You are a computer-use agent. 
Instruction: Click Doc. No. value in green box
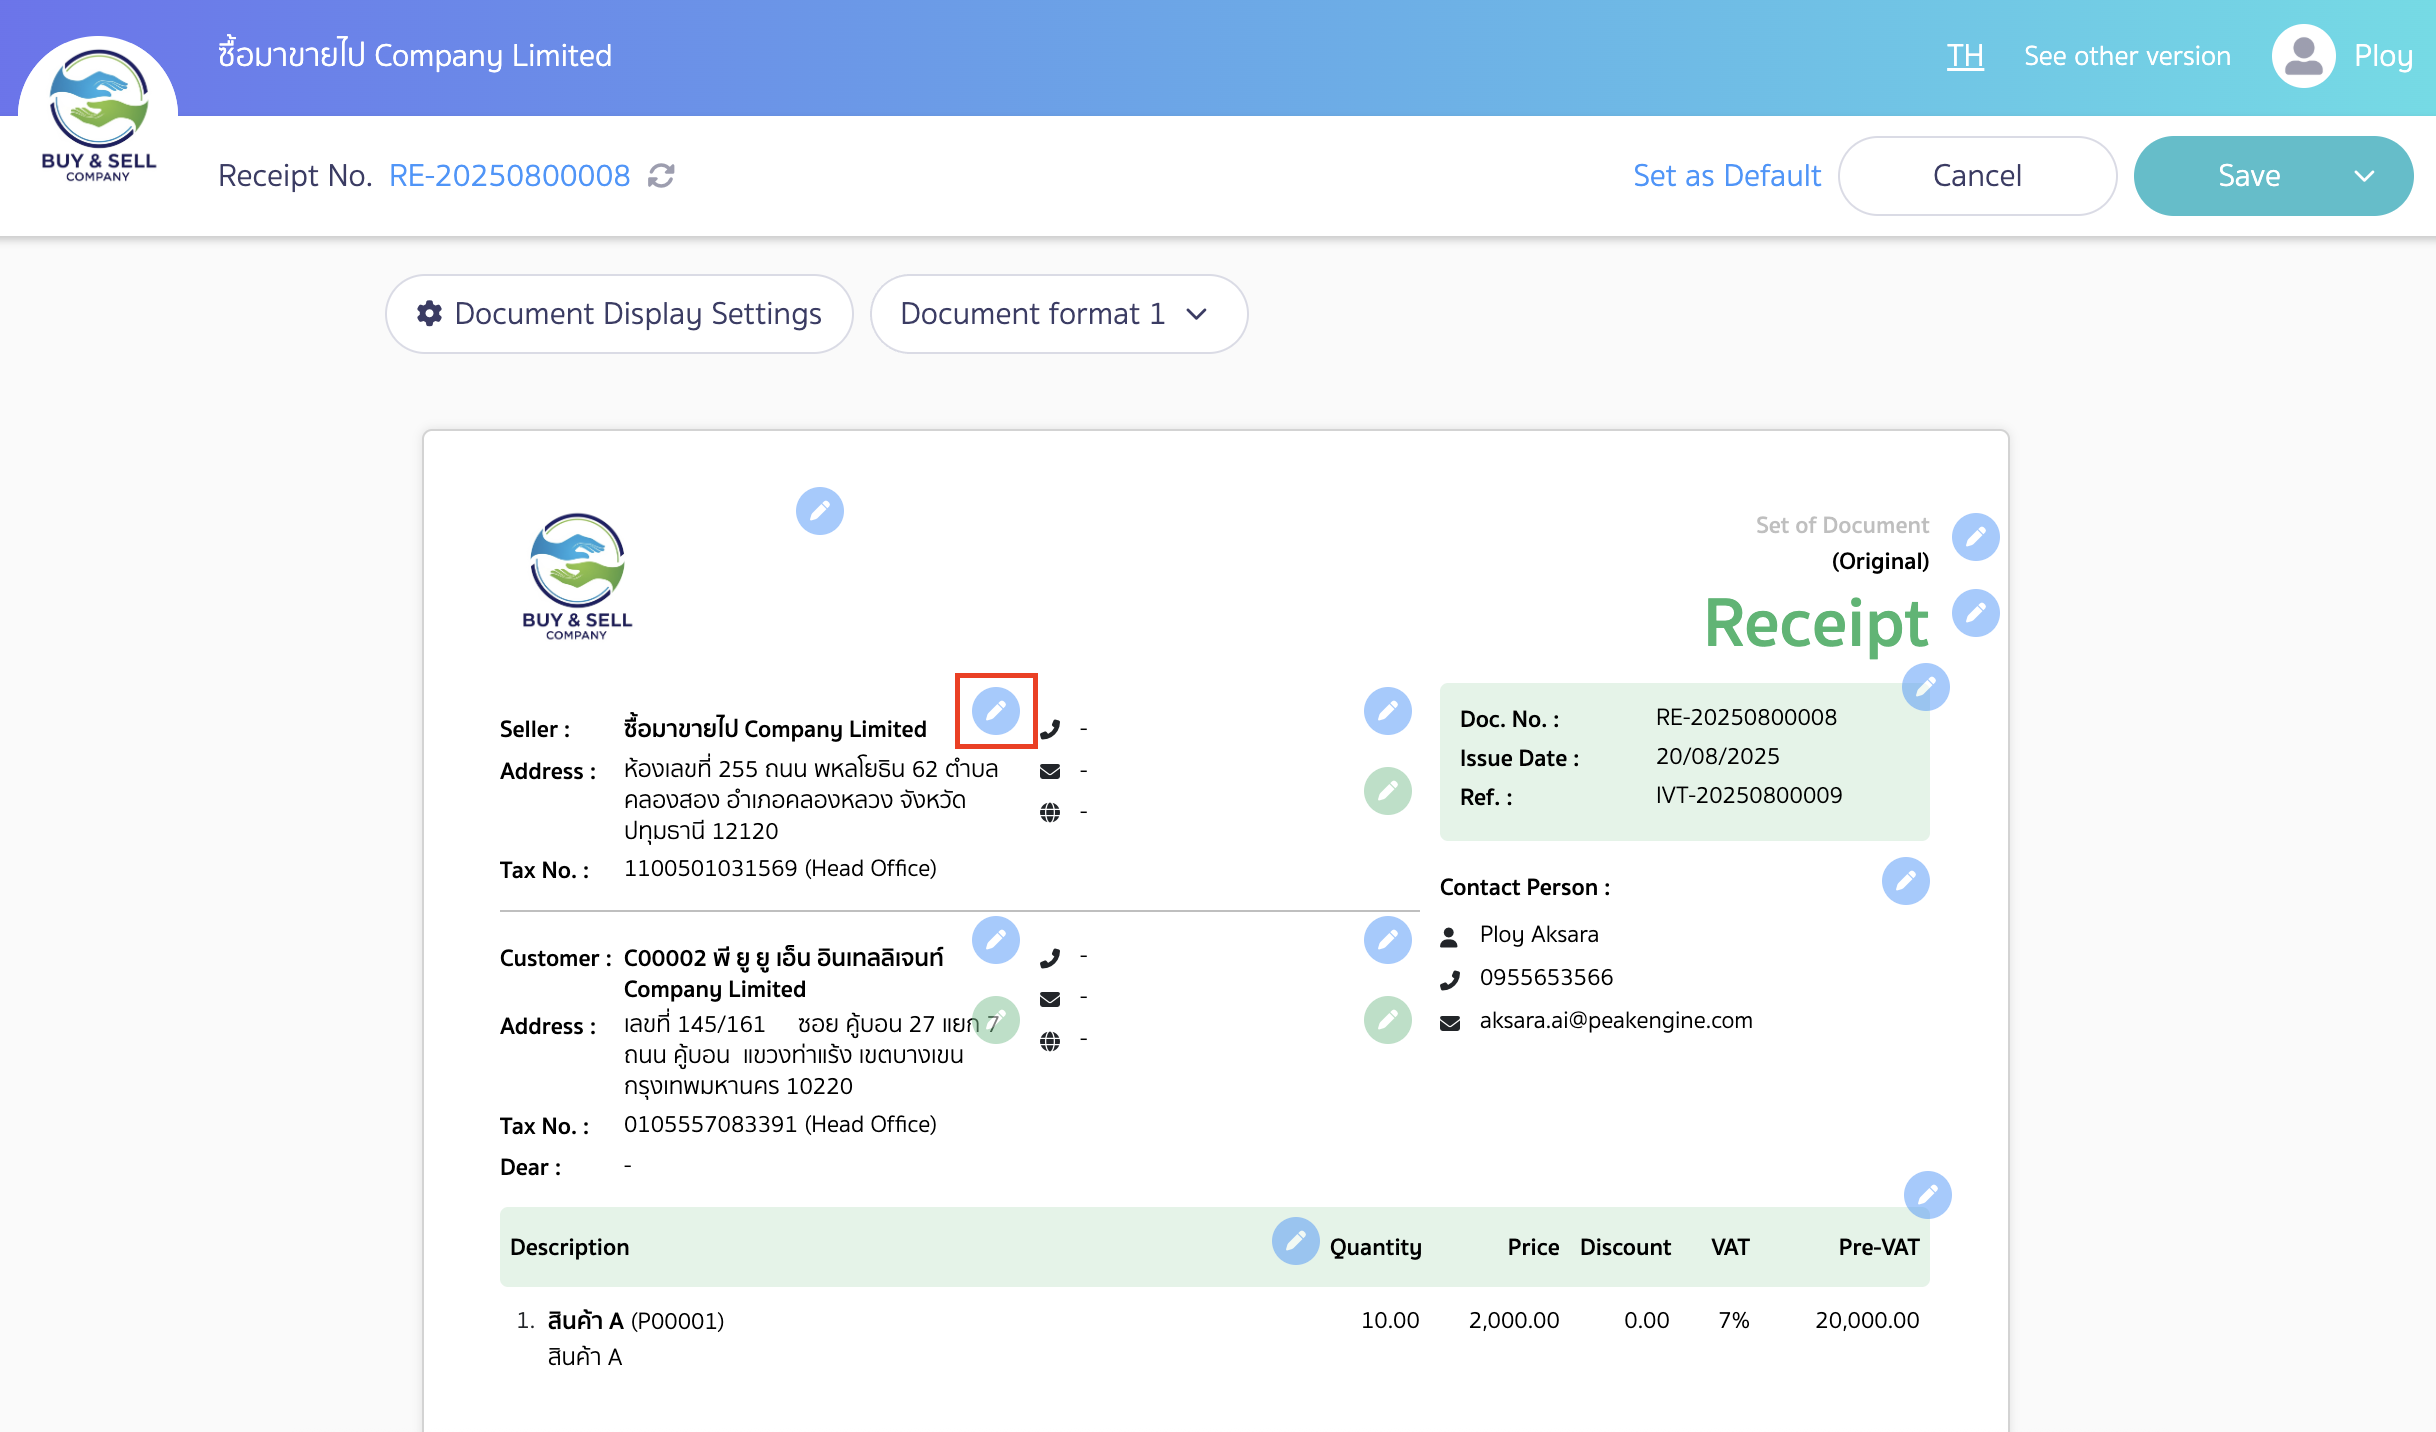[x=1746, y=717]
